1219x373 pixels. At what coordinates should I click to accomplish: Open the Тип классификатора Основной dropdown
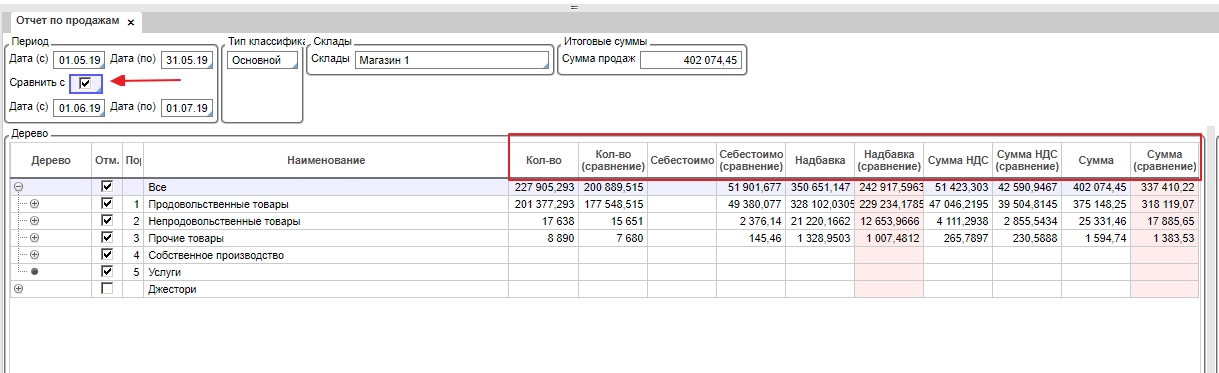click(x=262, y=60)
